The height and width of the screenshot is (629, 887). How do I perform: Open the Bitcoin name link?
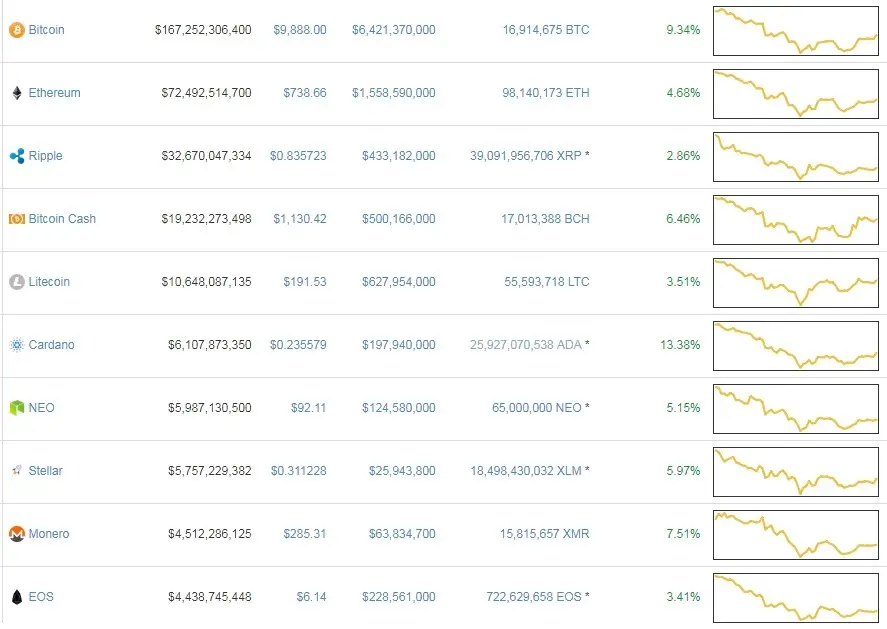tap(46, 30)
